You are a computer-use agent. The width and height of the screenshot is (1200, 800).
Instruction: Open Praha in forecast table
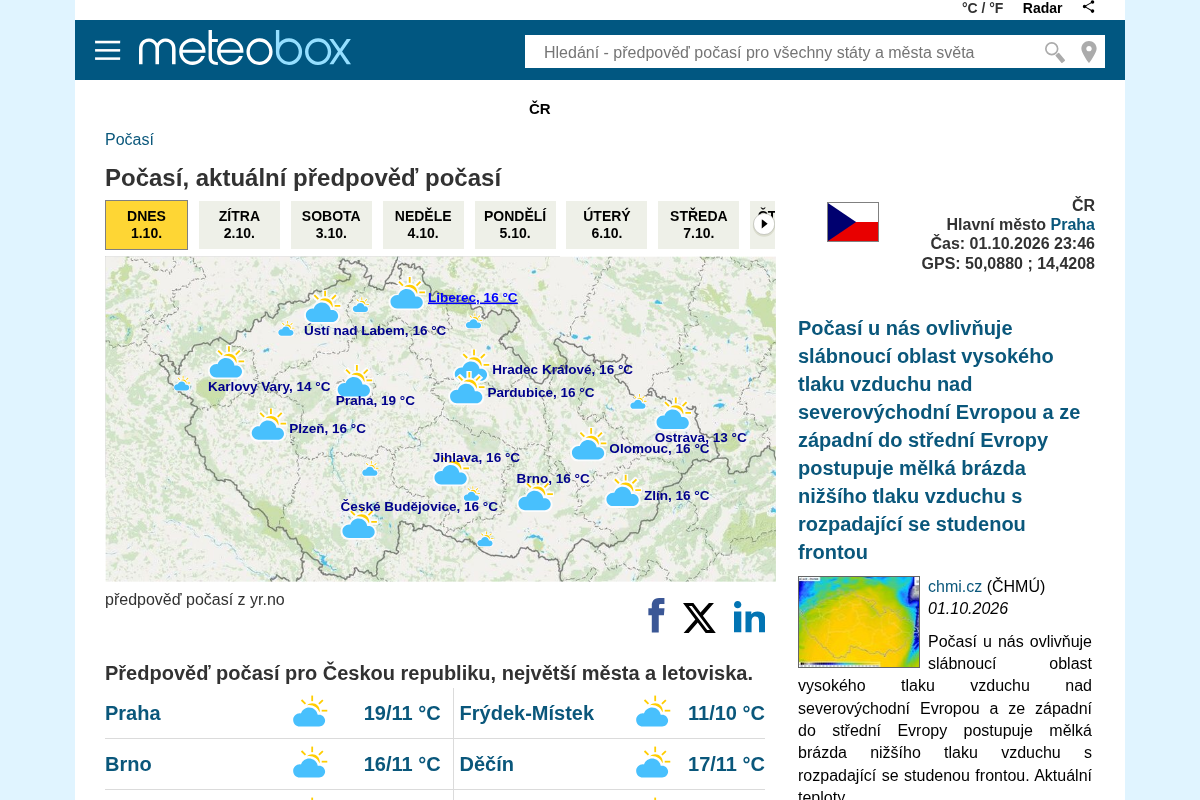coord(133,713)
